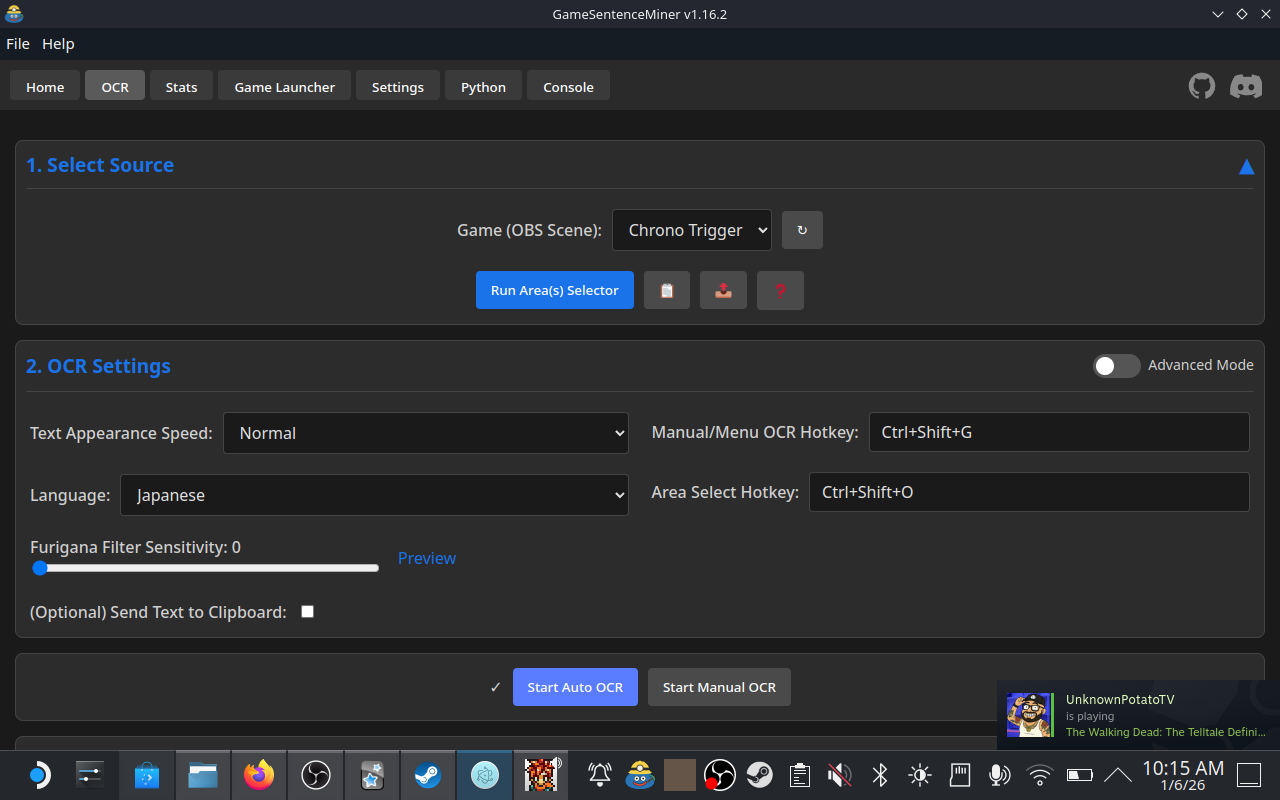Unmute audio via the muted speaker tray icon
Image resolution: width=1280 pixels, height=800 pixels.
pos(839,775)
